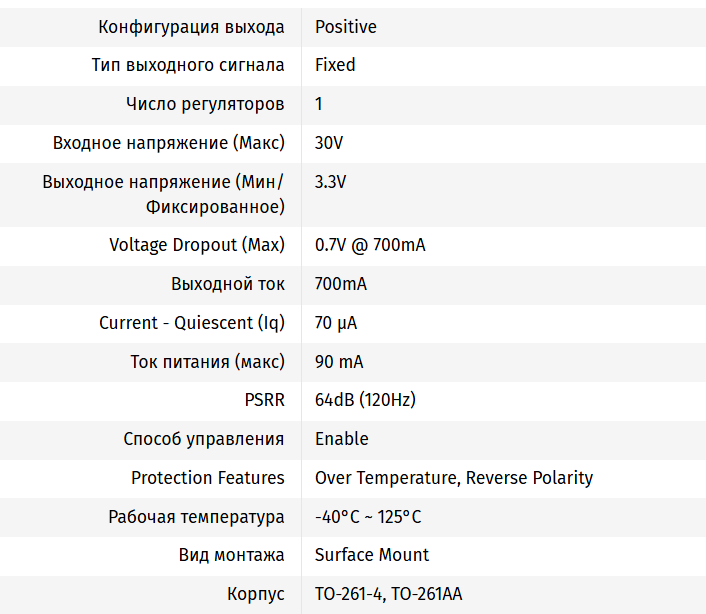Viewport: 706px width, 614px height.
Task: Click the '70 µA' quiescent current value
Action: [x=336, y=323]
